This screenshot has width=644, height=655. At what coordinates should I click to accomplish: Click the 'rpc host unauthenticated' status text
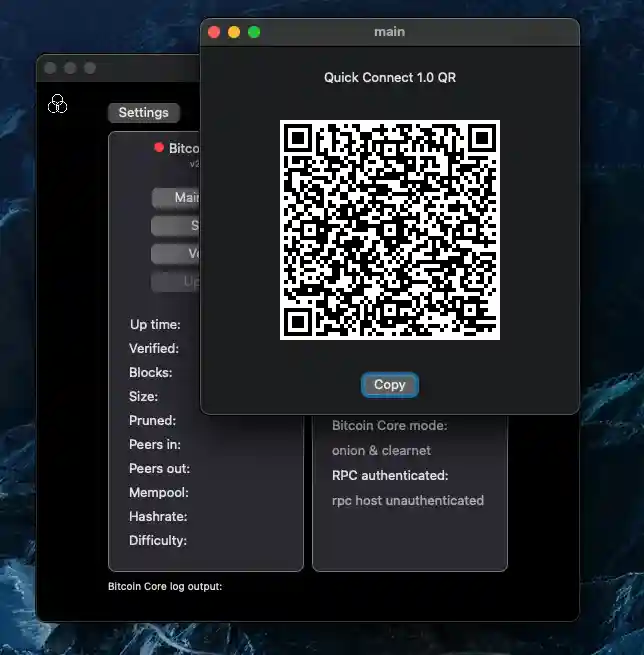pyautogui.click(x=408, y=500)
